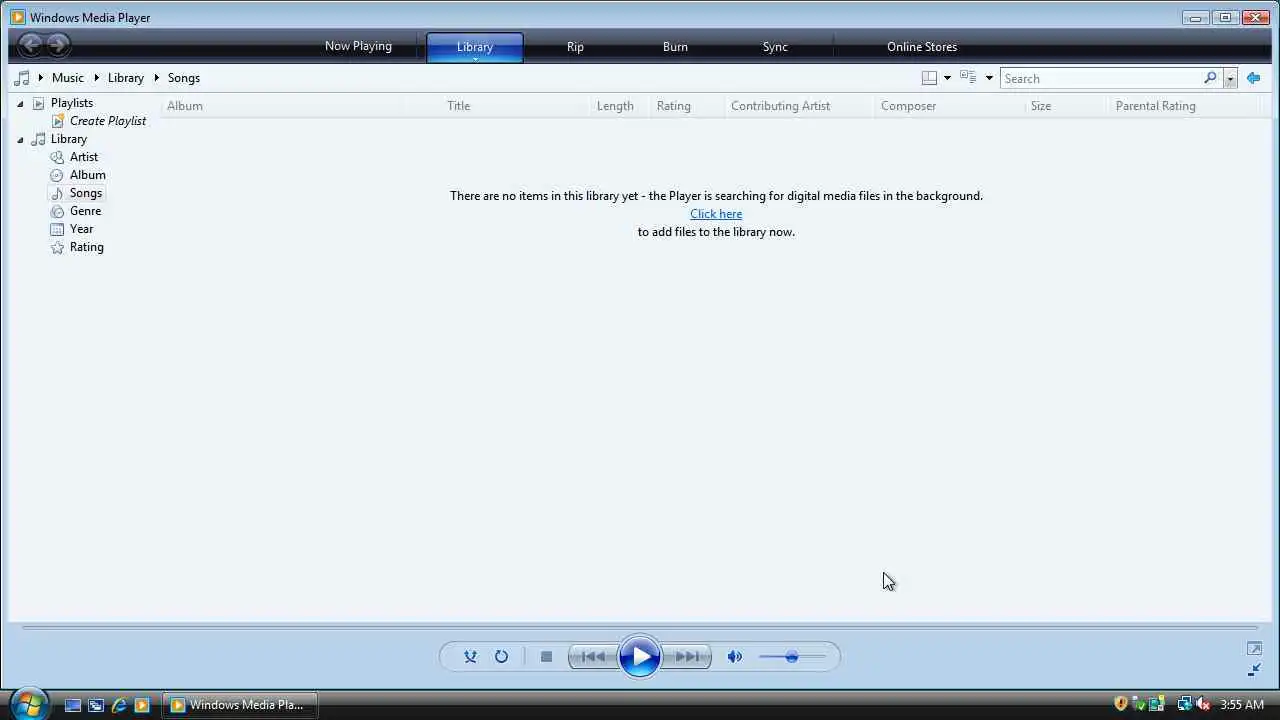
Task: Click the Library breadcrumb
Action: click(x=126, y=78)
